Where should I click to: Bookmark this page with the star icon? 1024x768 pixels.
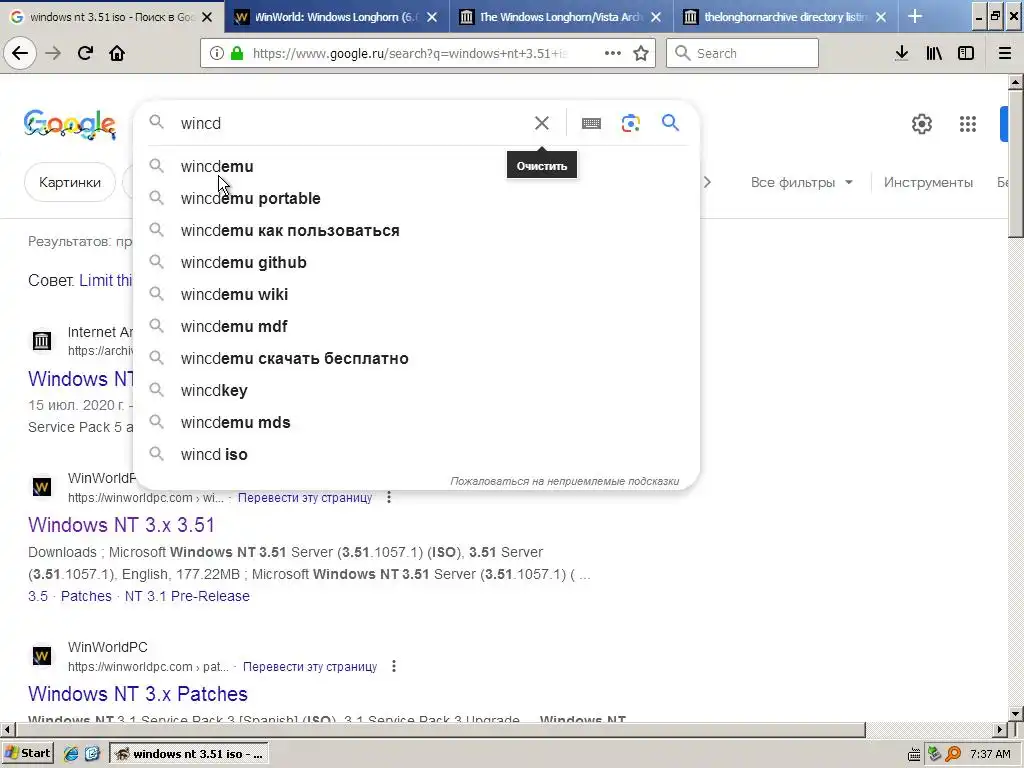click(x=641, y=54)
